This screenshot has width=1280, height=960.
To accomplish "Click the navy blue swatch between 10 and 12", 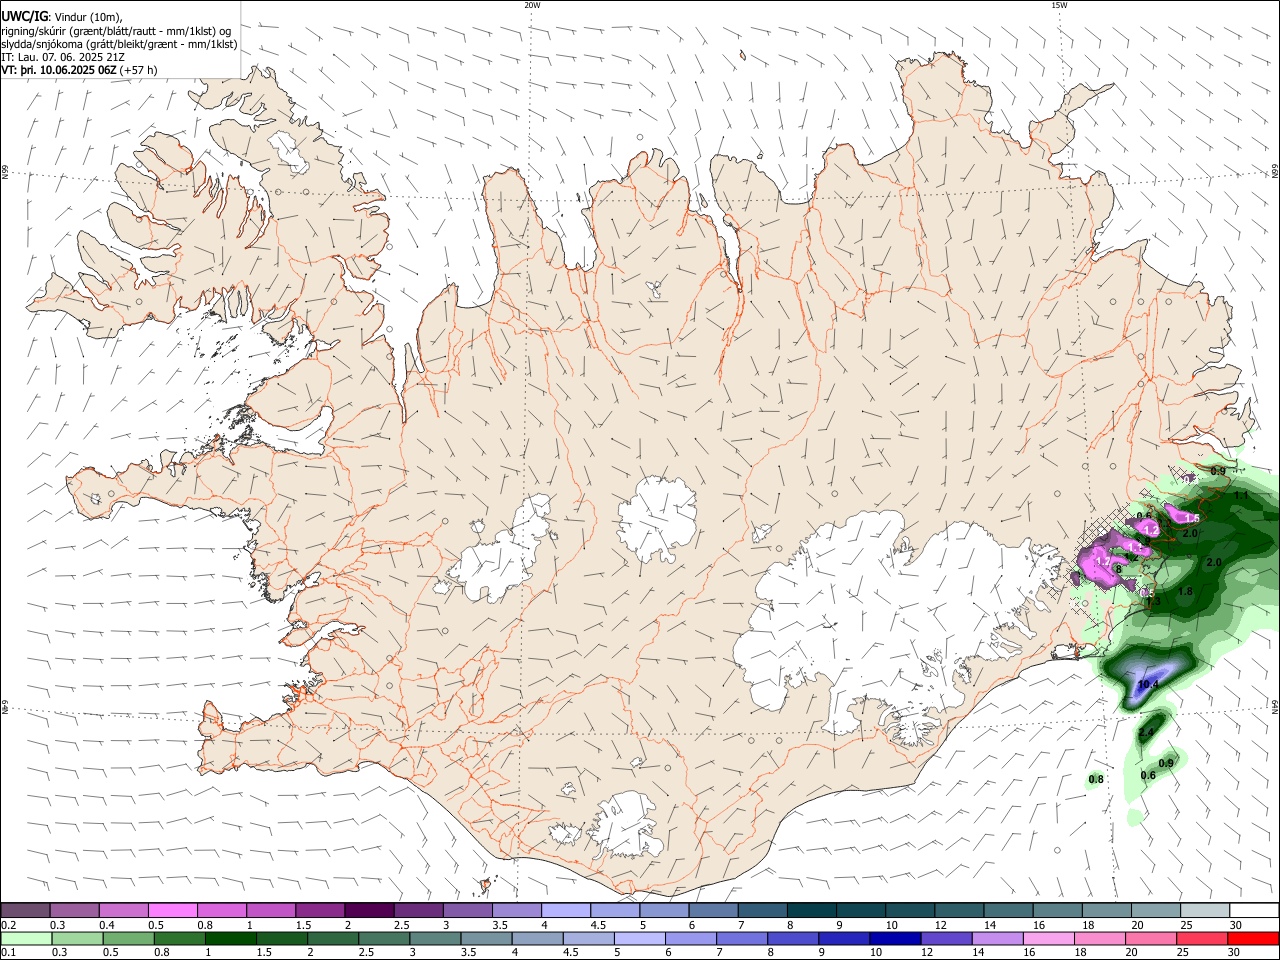I will pyautogui.click(x=893, y=938).
